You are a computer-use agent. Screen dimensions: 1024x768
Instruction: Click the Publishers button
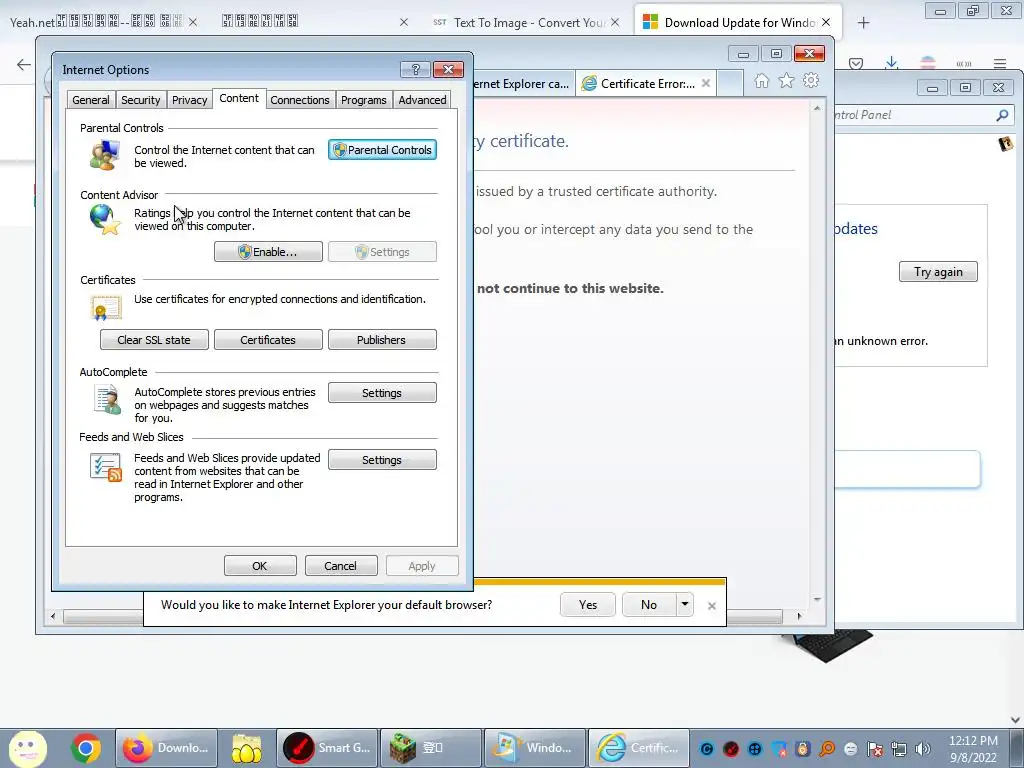pyautogui.click(x=382, y=340)
